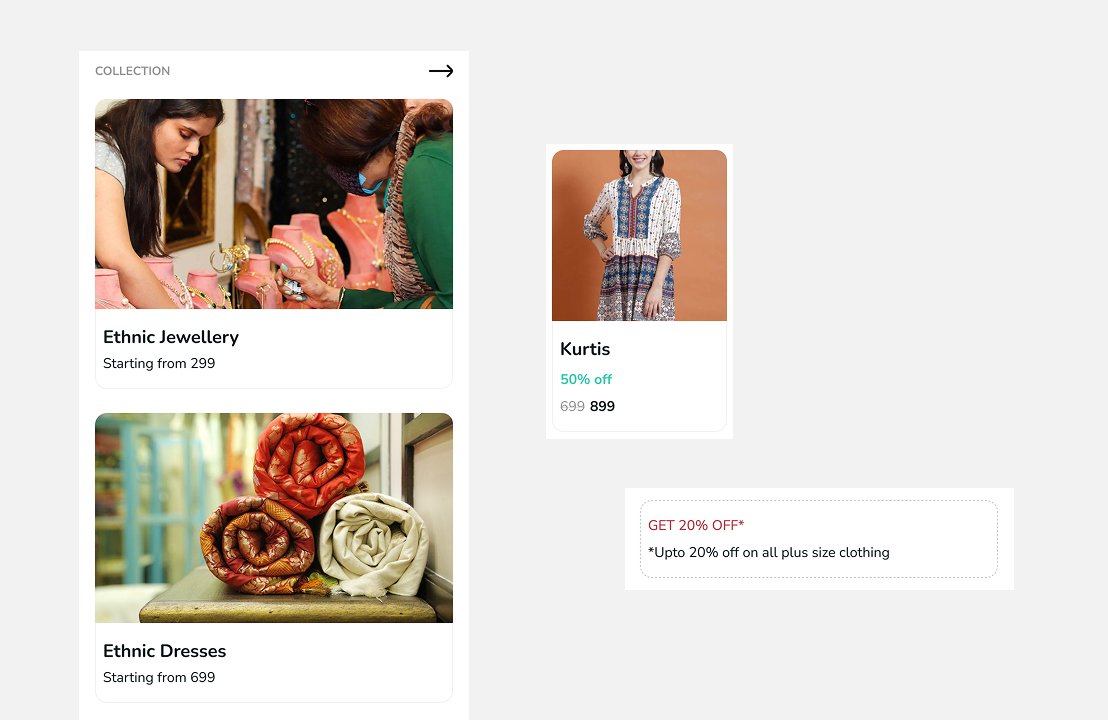This screenshot has width=1108, height=720.
Task: Click the Ethnic Dresses title
Action: pyautogui.click(x=164, y=651)
